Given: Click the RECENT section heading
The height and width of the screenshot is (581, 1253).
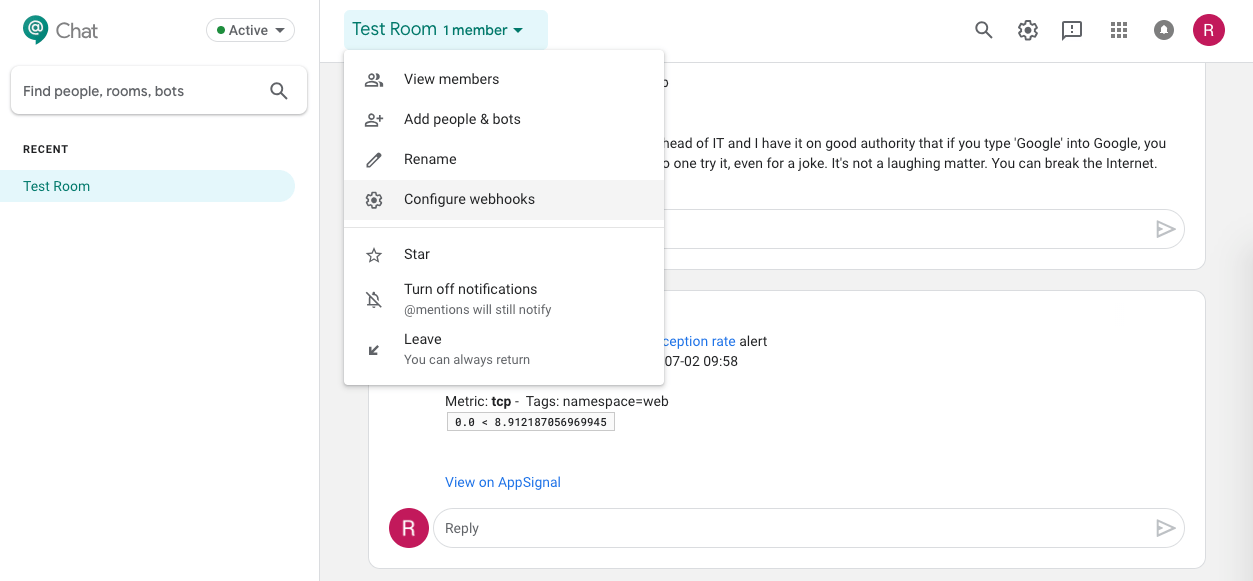Looking at the screenshot, I should point(46,149).
